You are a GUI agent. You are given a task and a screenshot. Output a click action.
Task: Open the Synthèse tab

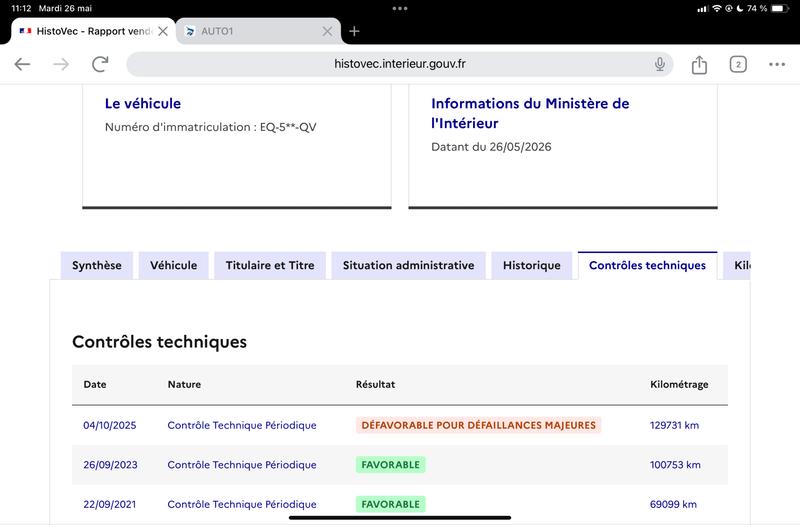tap(97, 265)
